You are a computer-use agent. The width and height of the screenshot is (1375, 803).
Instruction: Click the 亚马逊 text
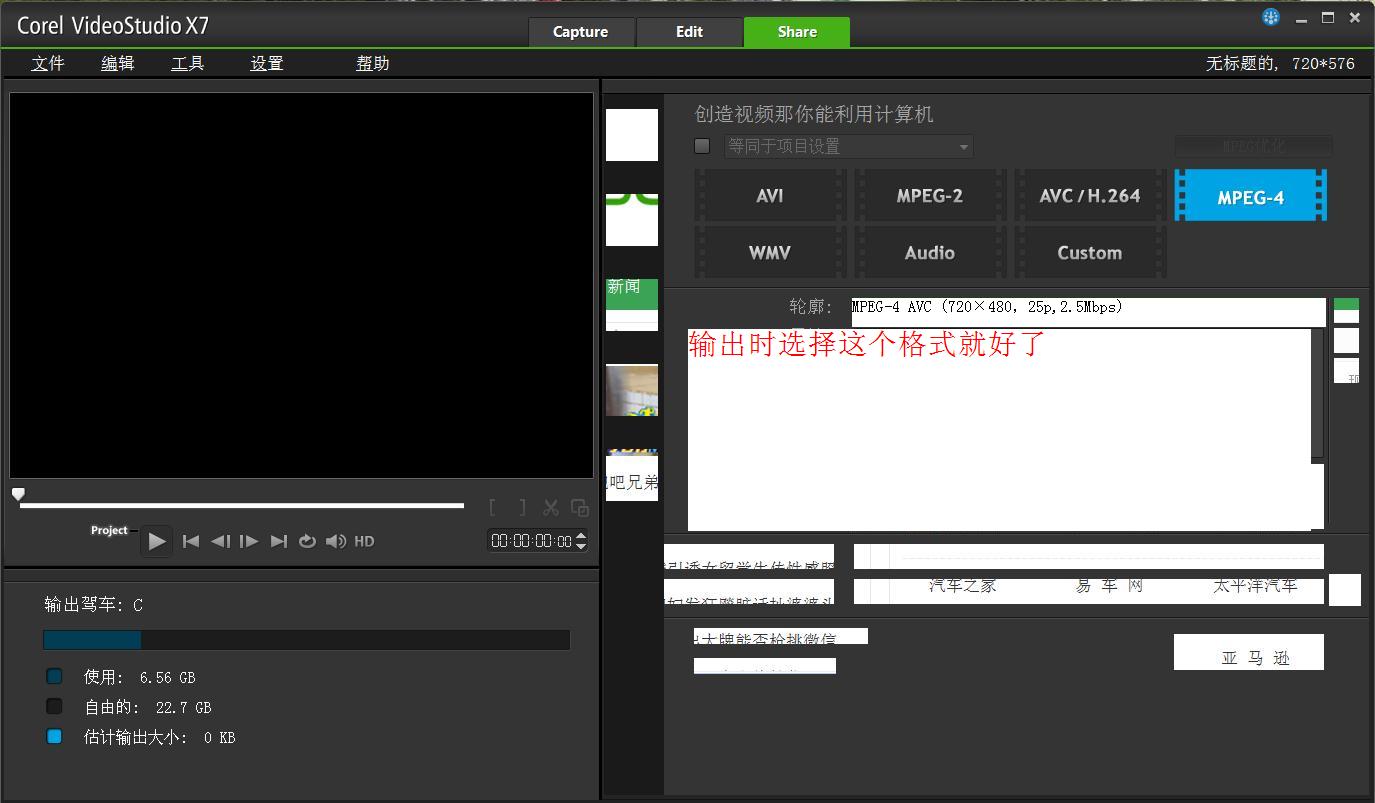pyautogui.click(x=1256, y=657)
